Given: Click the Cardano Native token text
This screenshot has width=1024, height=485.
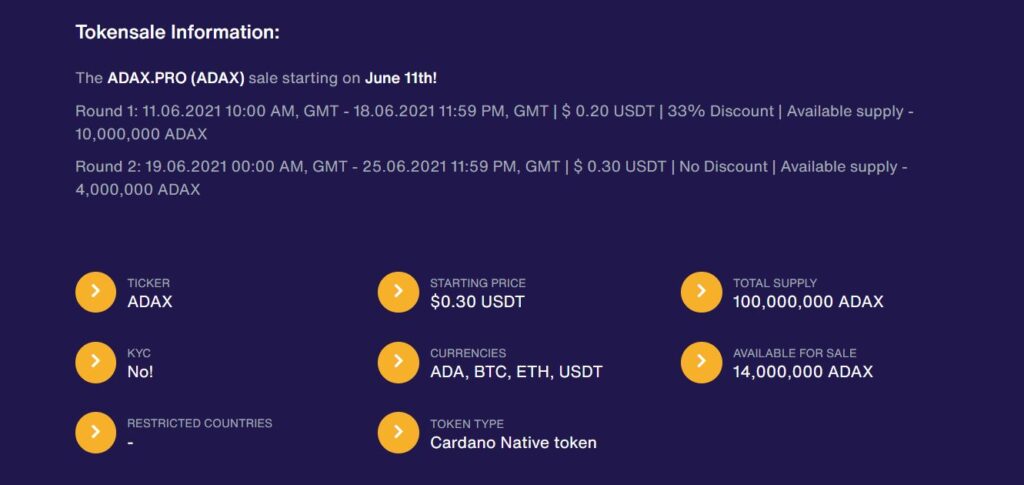Looking at the screenshot, I should point(513,442).
